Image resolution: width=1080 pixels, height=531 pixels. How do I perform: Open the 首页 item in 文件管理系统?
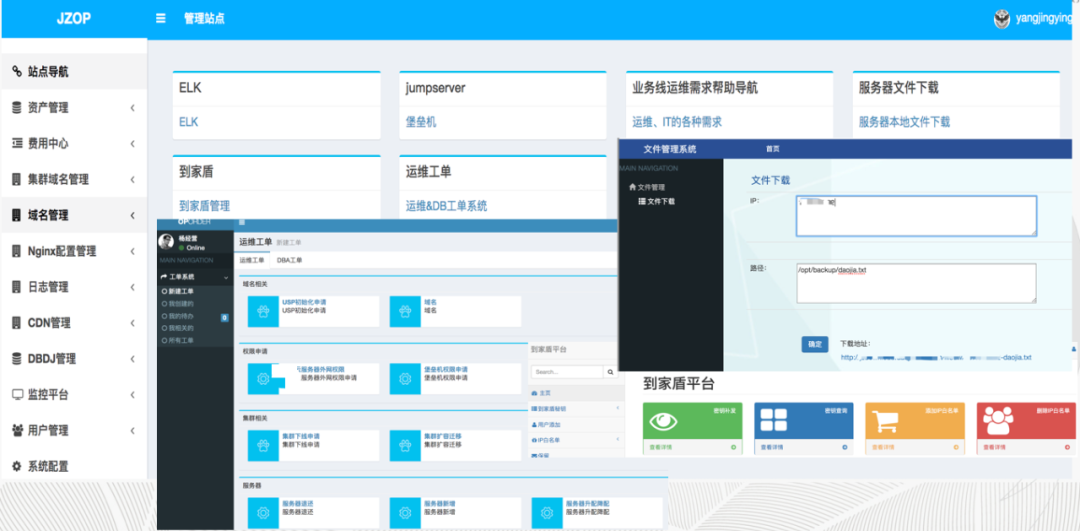point(773,149)
